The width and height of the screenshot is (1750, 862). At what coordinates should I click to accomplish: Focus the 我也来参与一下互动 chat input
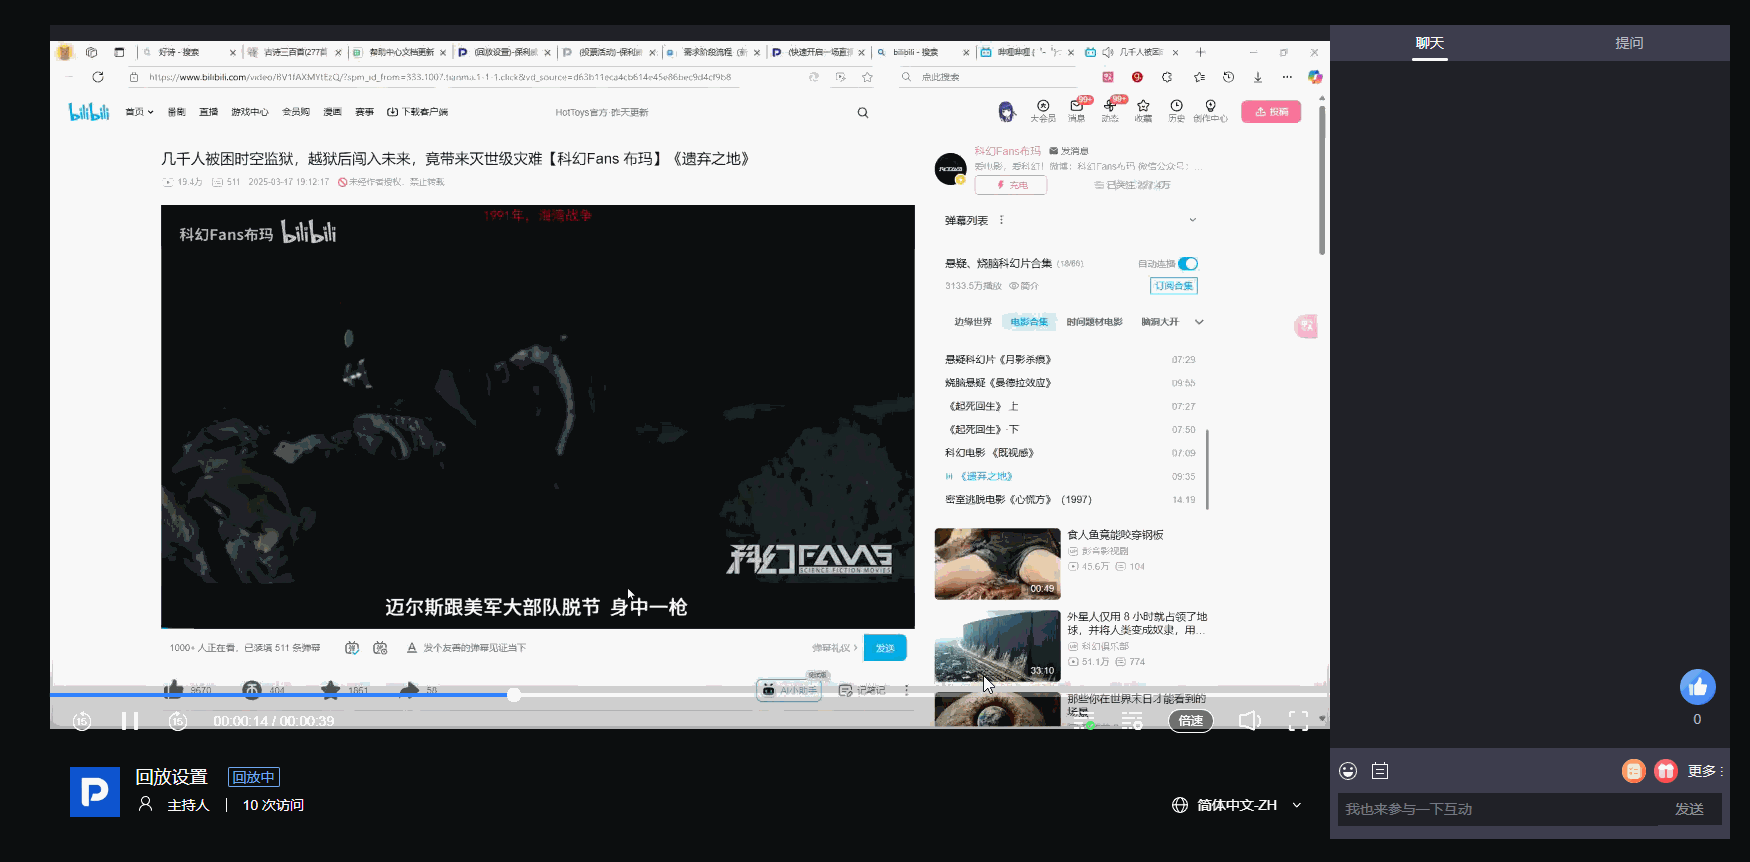tap(1498, 809)
